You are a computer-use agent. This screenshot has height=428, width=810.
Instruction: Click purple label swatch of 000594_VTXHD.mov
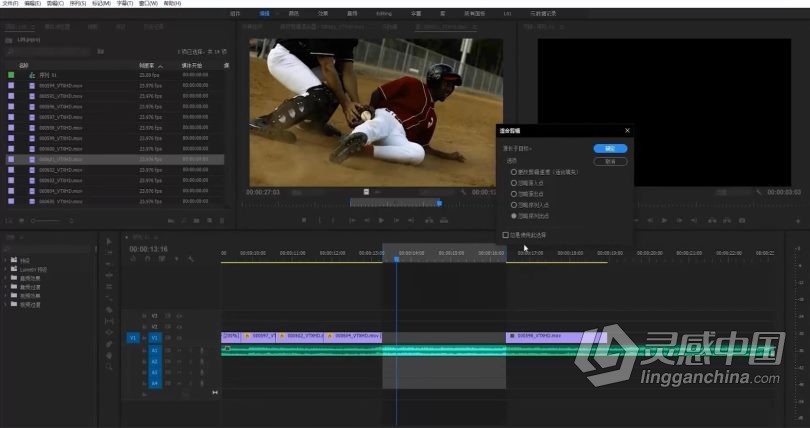point(11,85)
